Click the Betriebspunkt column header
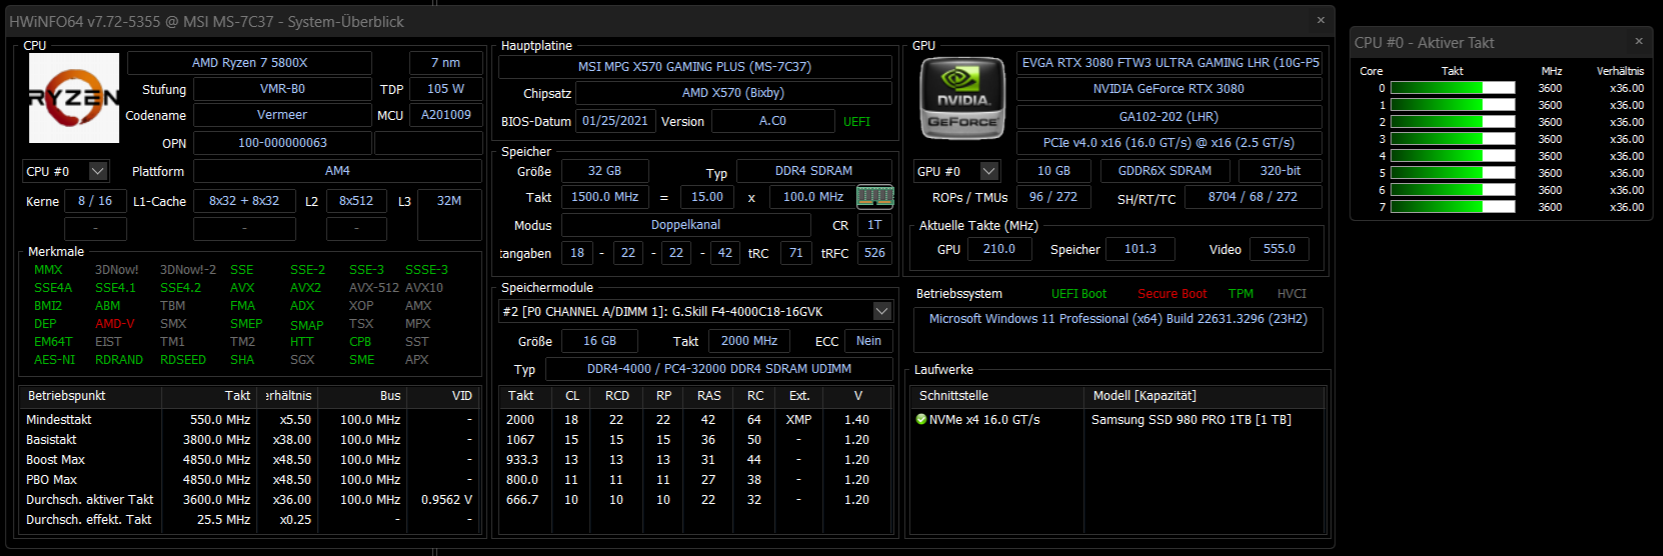This screenshot has width=1663, height=556. pos(91,396)
